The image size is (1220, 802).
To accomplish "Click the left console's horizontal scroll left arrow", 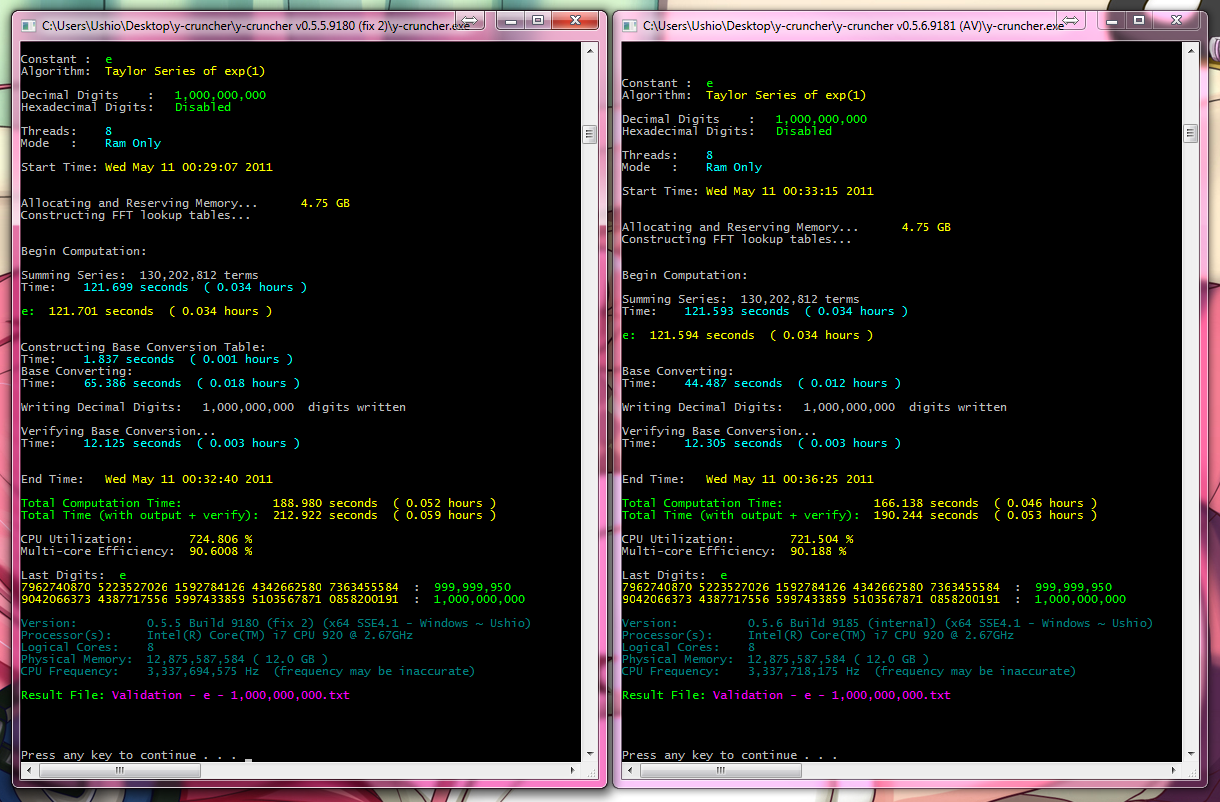I will [x=28, y=768].
